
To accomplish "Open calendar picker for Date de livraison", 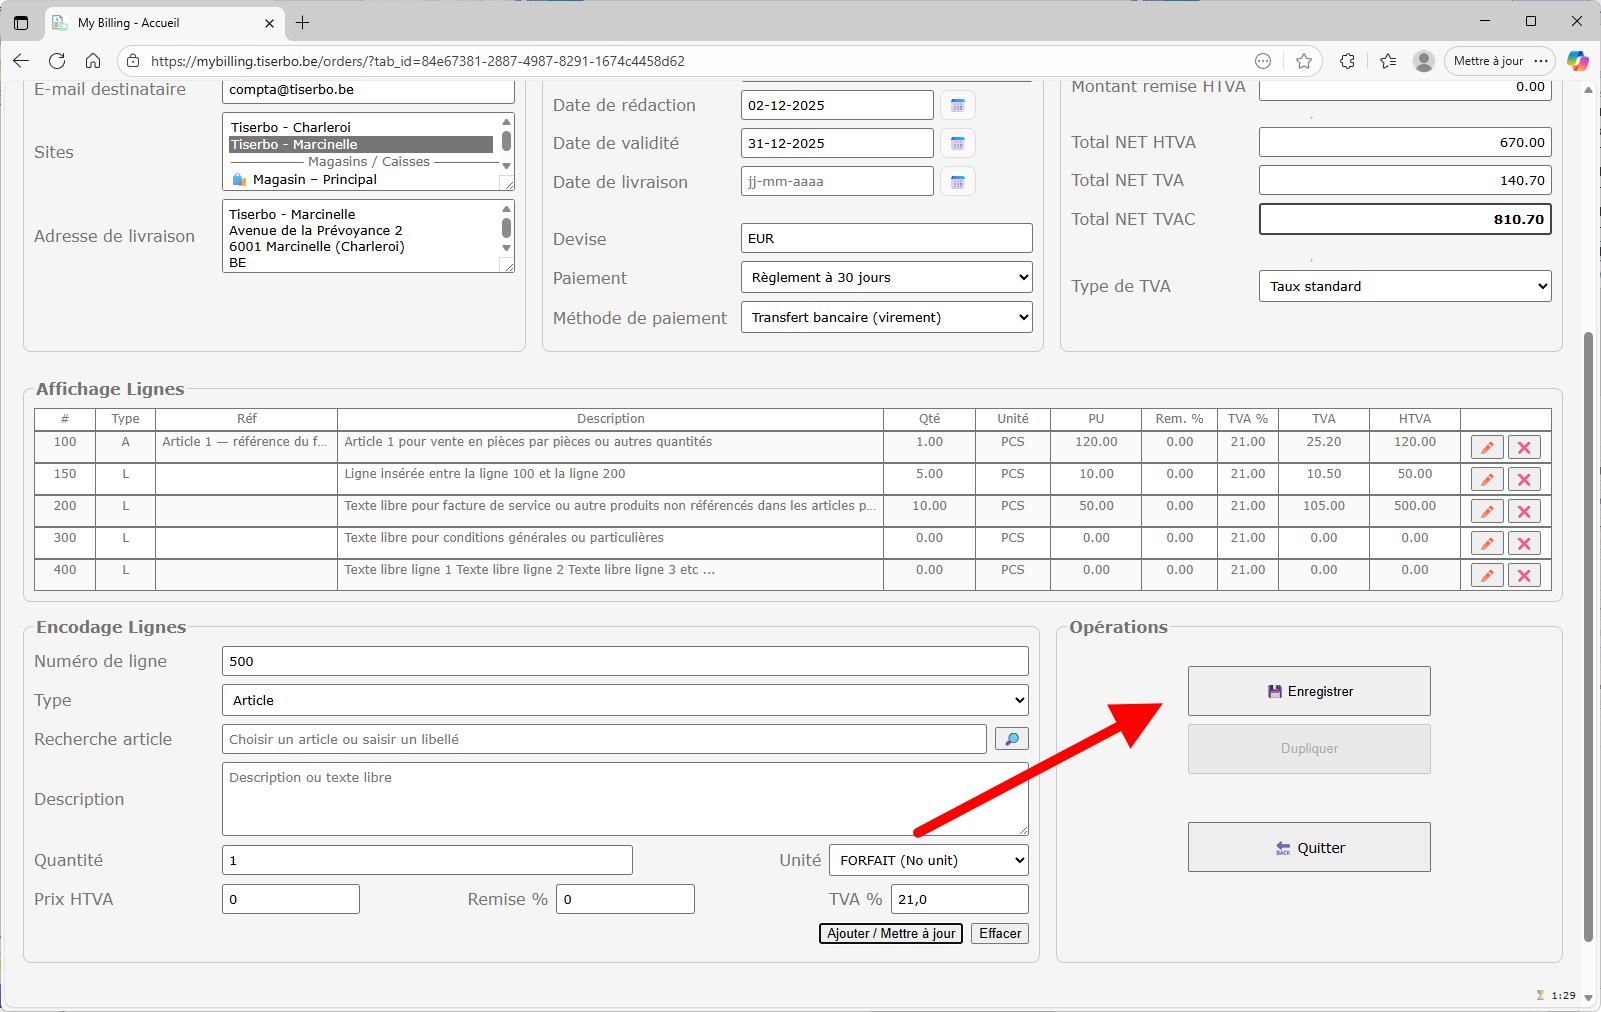I will (x=957, y=182).
